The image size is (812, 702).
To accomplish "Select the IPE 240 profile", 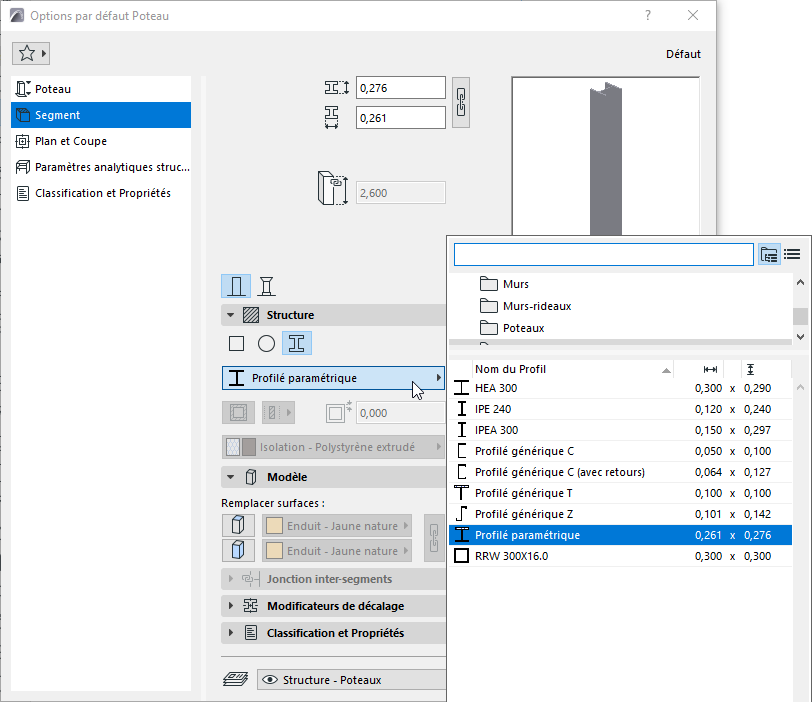I will [620, 409].
